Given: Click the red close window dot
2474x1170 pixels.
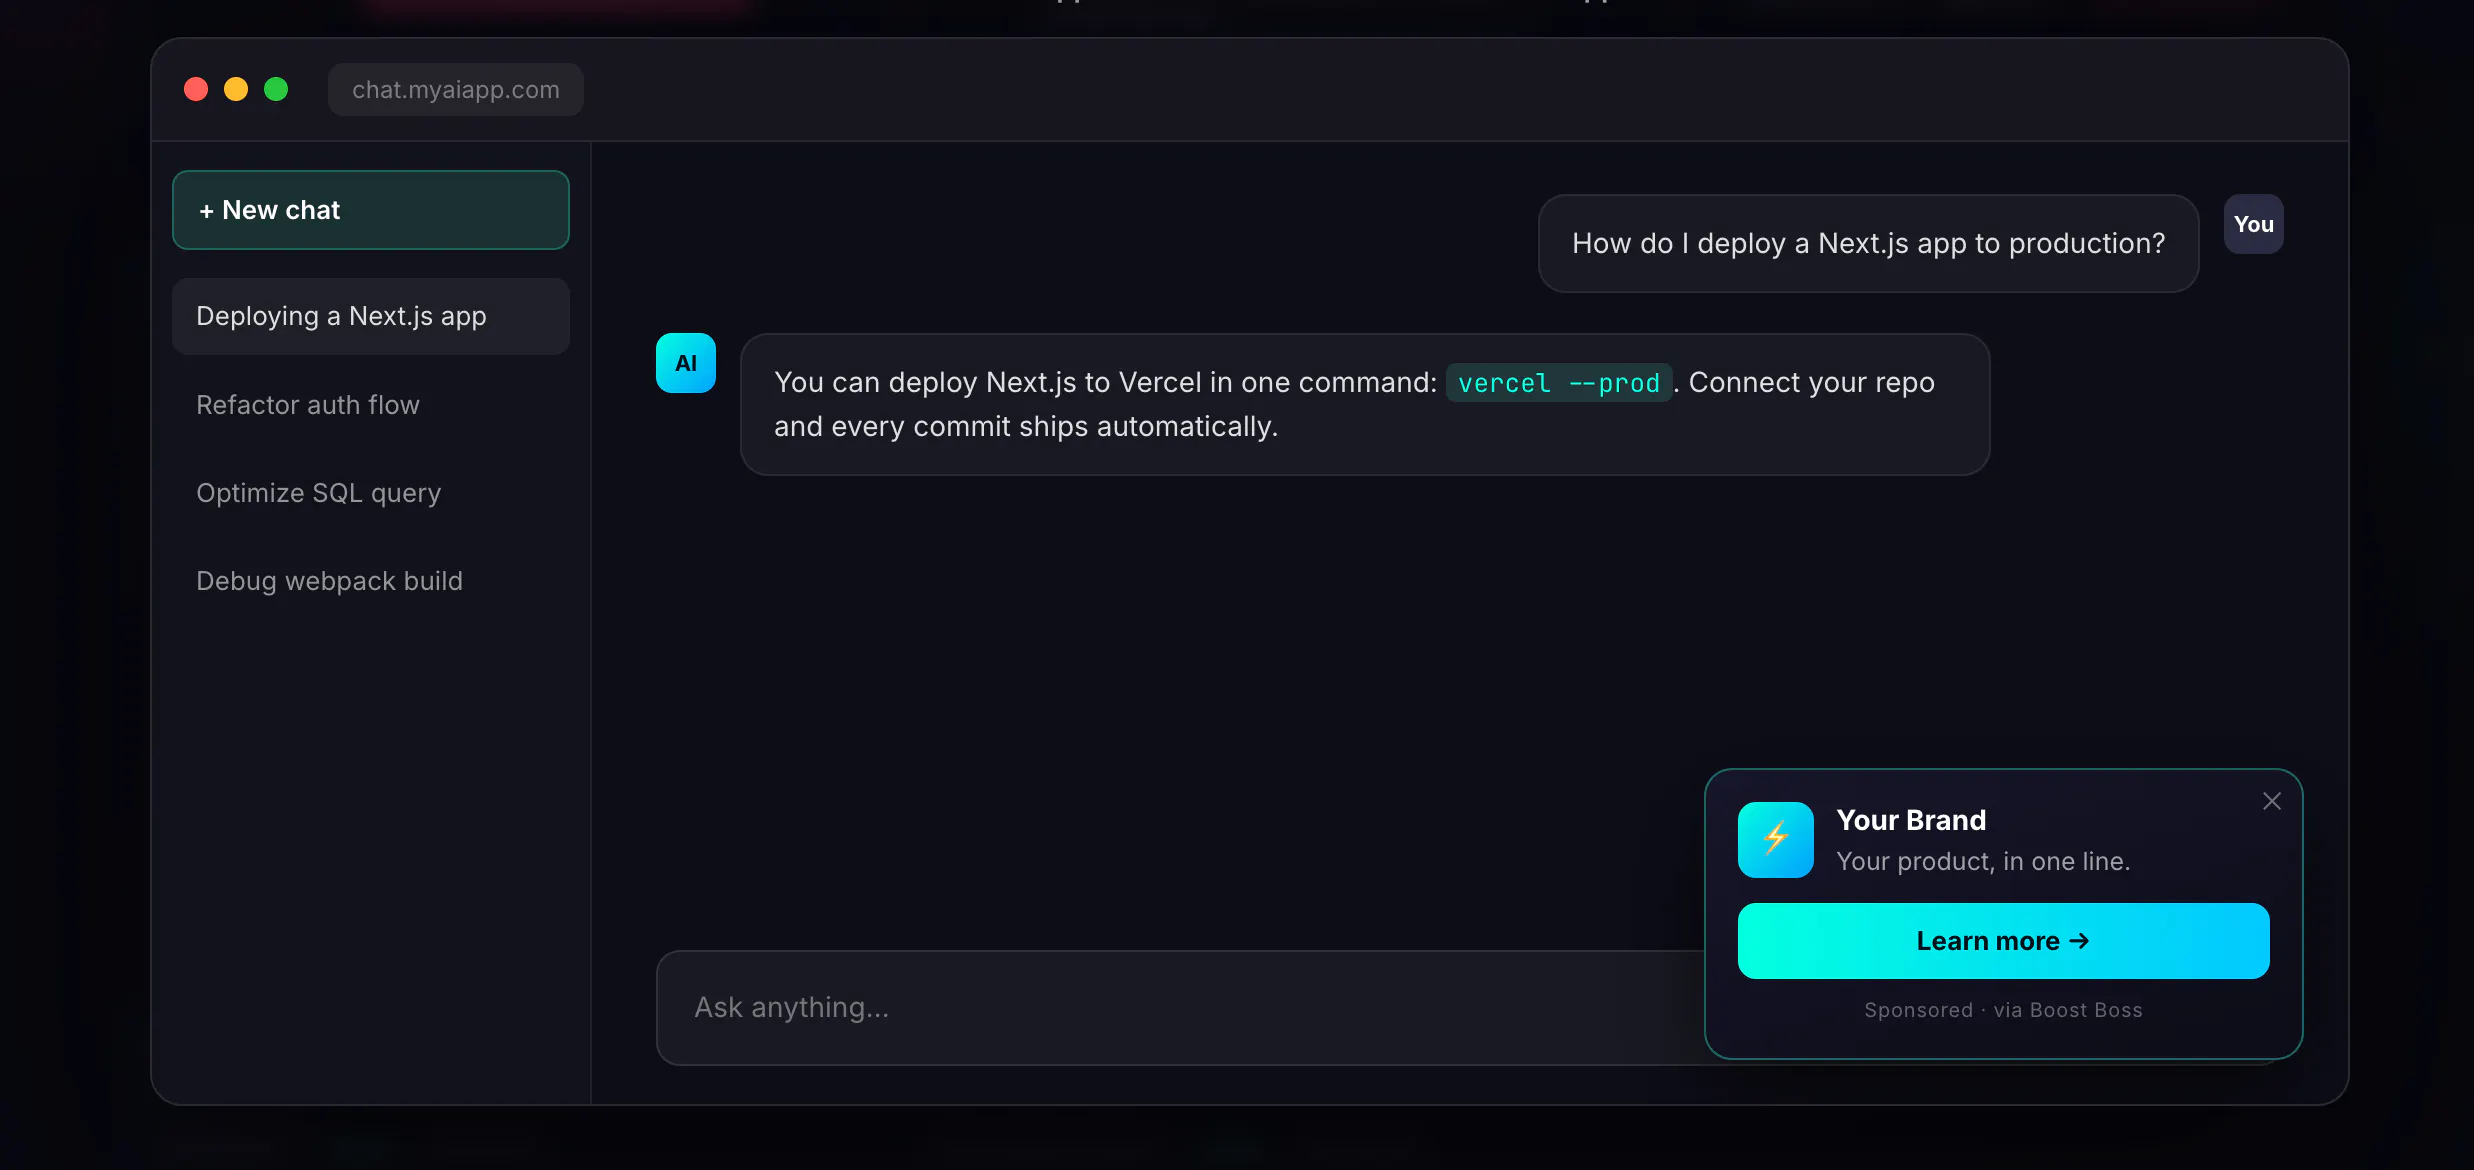Looking at the screenshot, I should [196, 90].
